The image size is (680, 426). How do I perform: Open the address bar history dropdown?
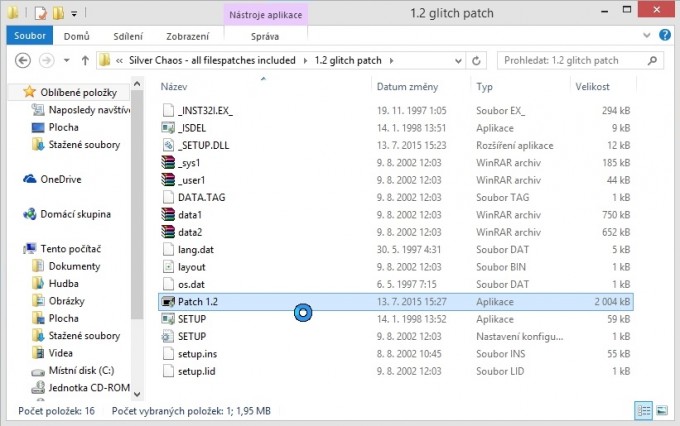pos(458,61)
